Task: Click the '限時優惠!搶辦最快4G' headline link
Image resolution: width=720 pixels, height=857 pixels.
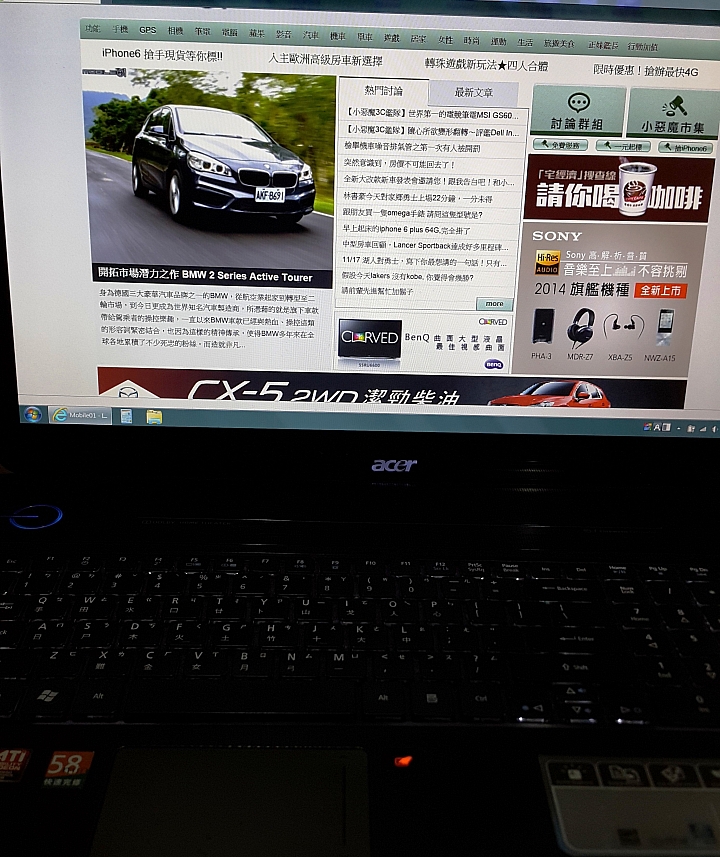Action: (x=646, y=71)
